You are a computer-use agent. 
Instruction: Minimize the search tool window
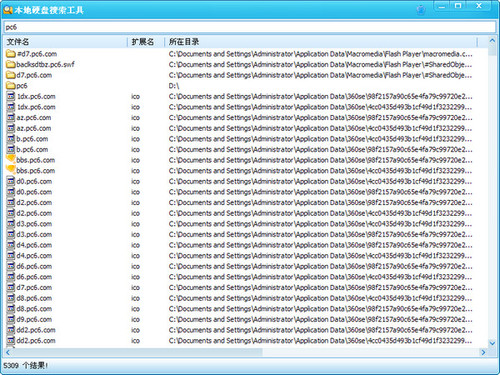tap(442, 6)
